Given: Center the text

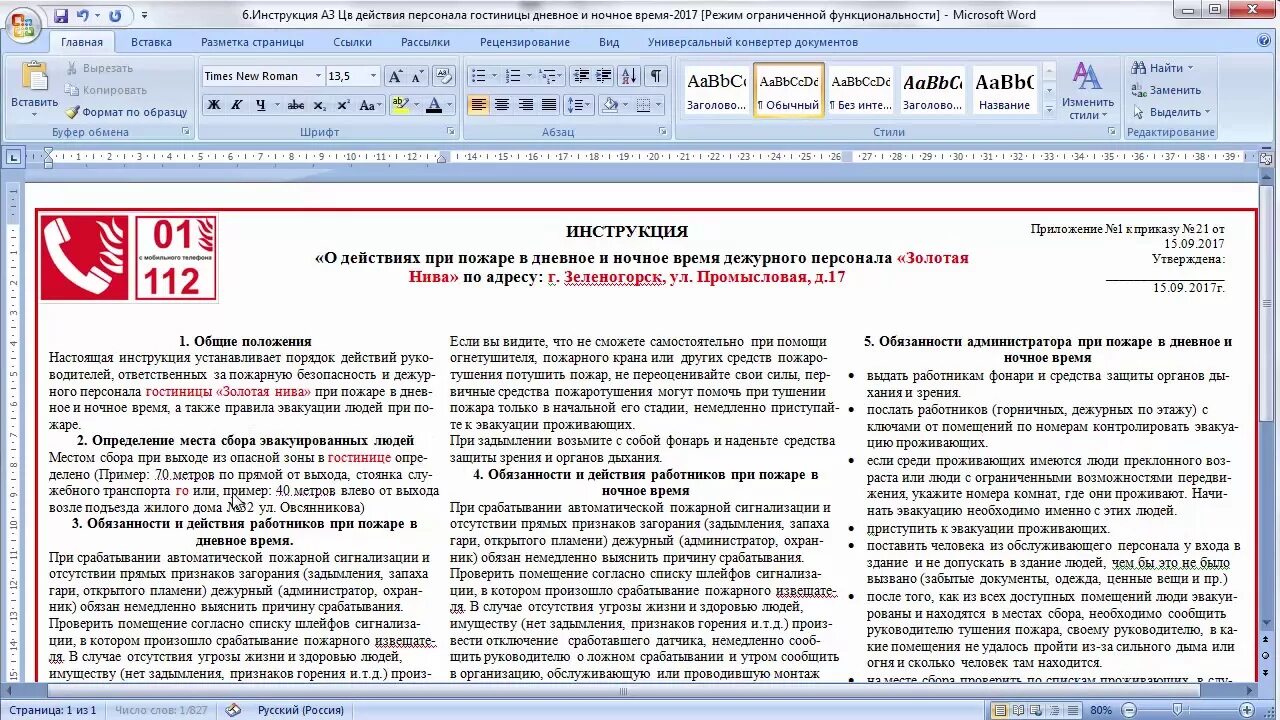Looking at the screenshot, I should coord(502,105).
